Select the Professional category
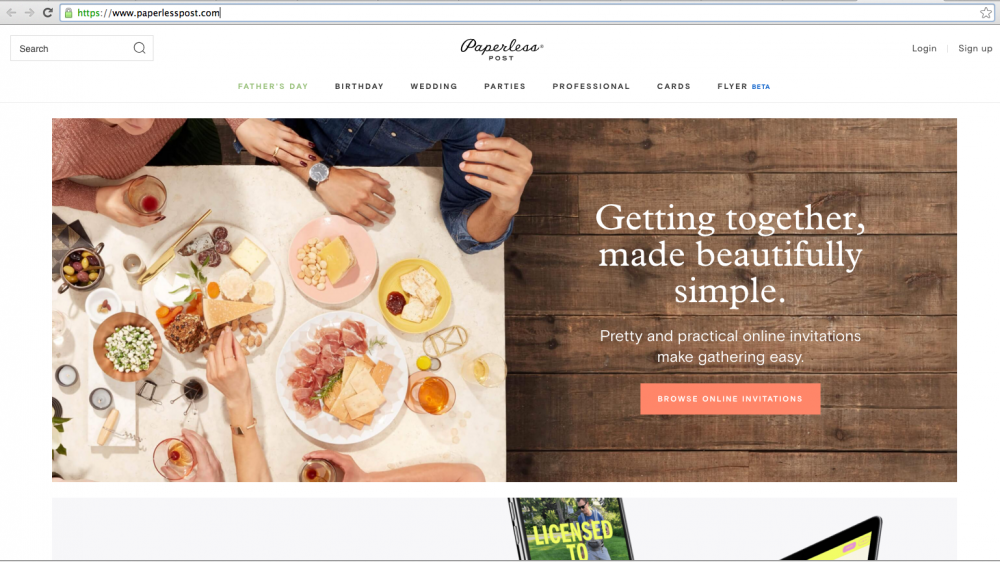 tap(591, 86)
